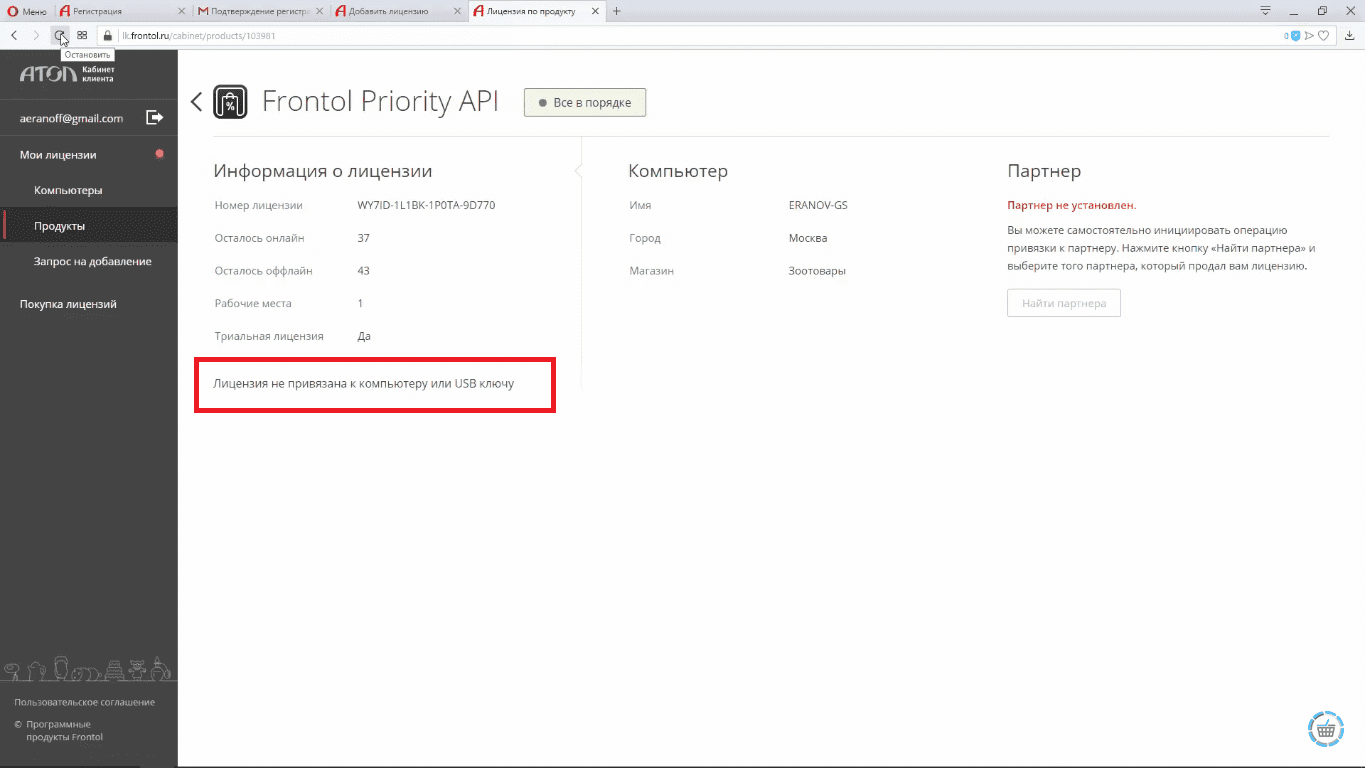Click the Партнер не установлен message
1366x768 pixels.
click(1071, 205)
